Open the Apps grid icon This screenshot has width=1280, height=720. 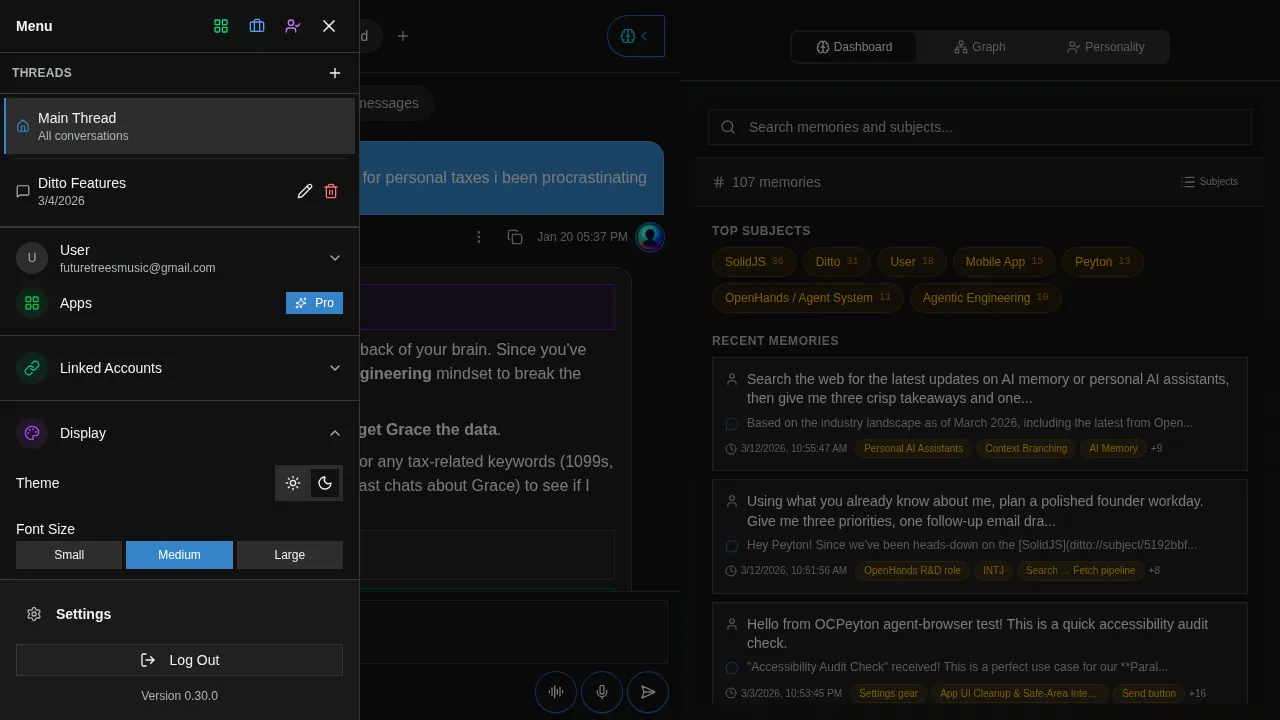point(221,26)
